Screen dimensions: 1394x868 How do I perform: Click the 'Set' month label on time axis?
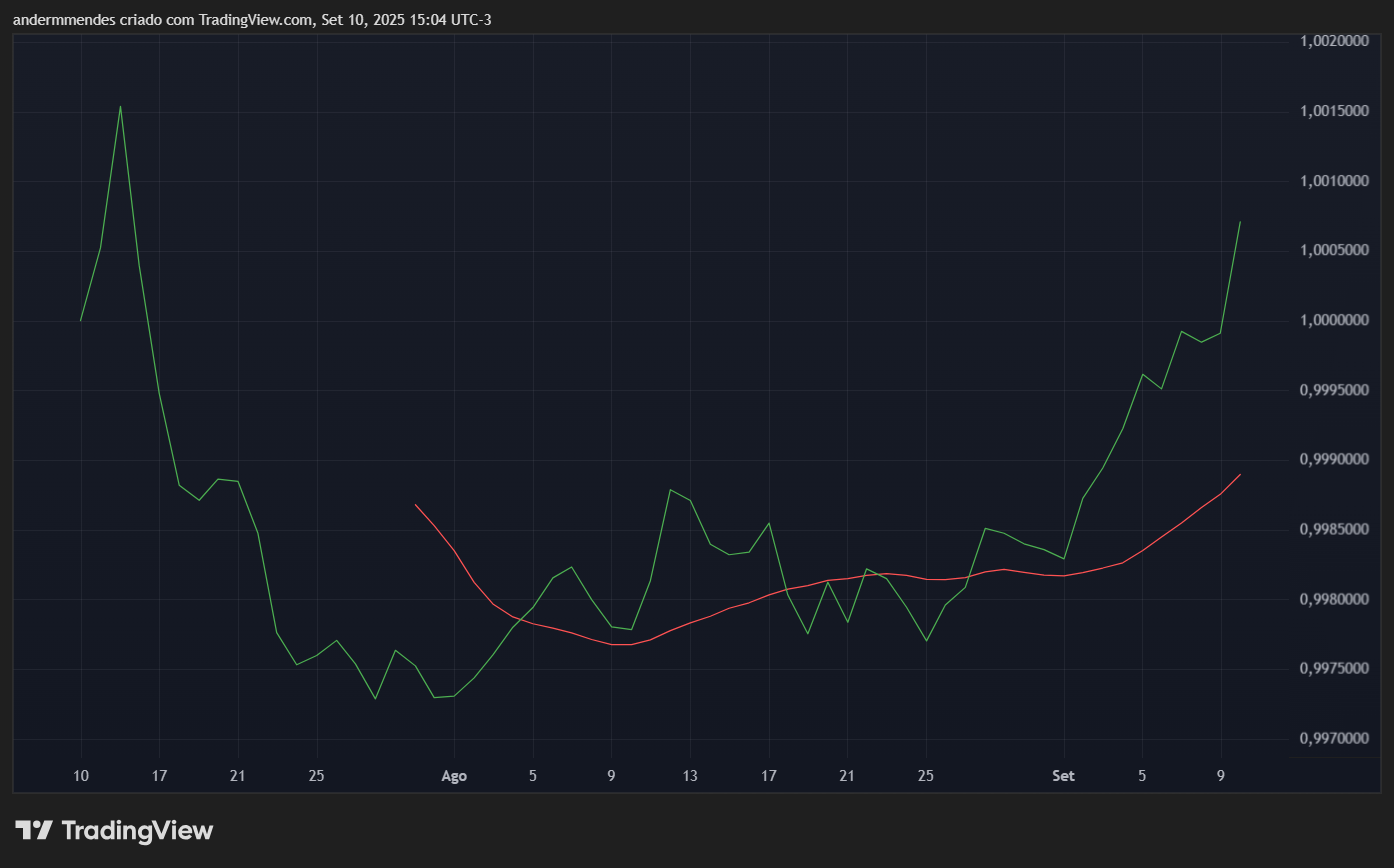1064,775
